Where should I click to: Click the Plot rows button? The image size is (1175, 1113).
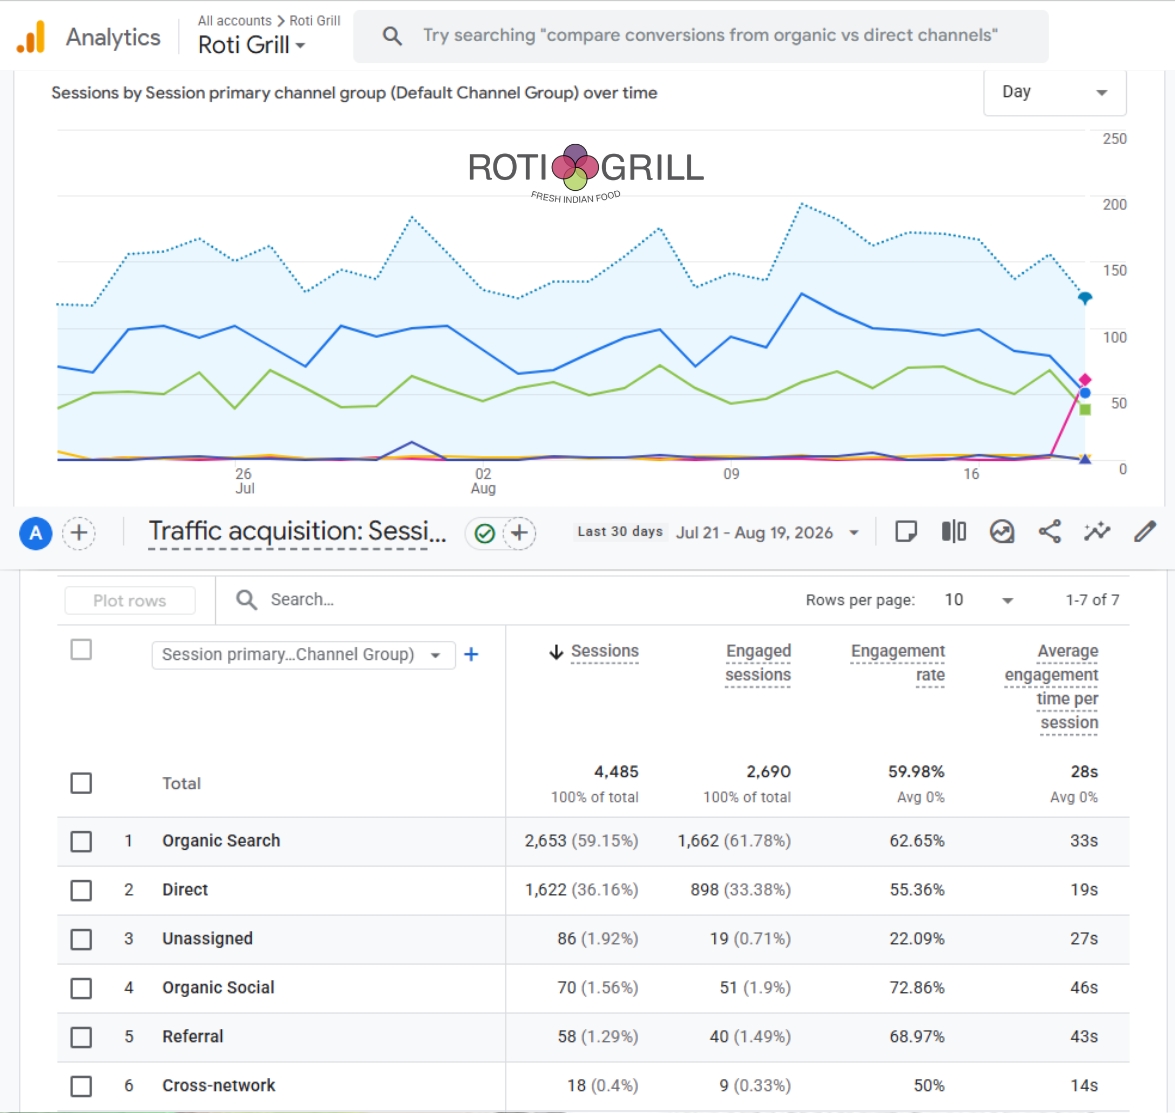130,600
